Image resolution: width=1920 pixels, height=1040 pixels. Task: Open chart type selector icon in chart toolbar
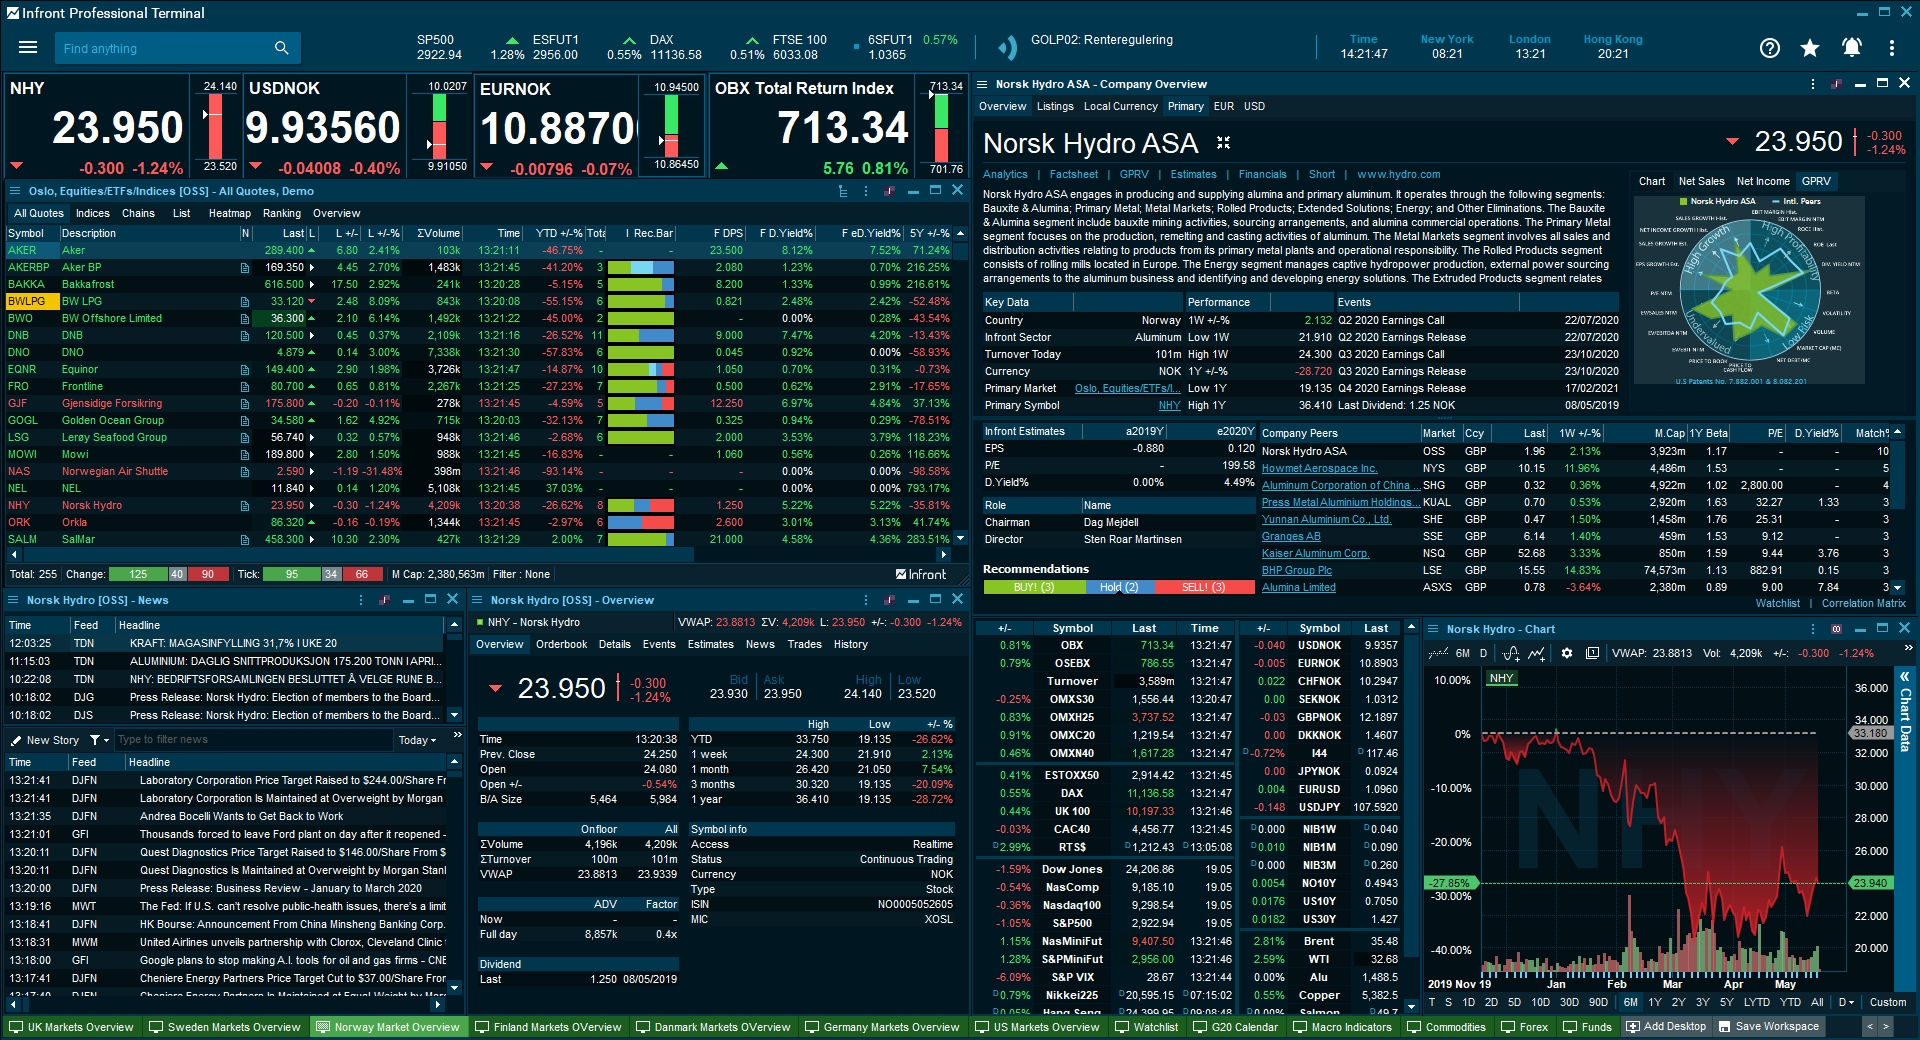click(x=1439, y=653)
